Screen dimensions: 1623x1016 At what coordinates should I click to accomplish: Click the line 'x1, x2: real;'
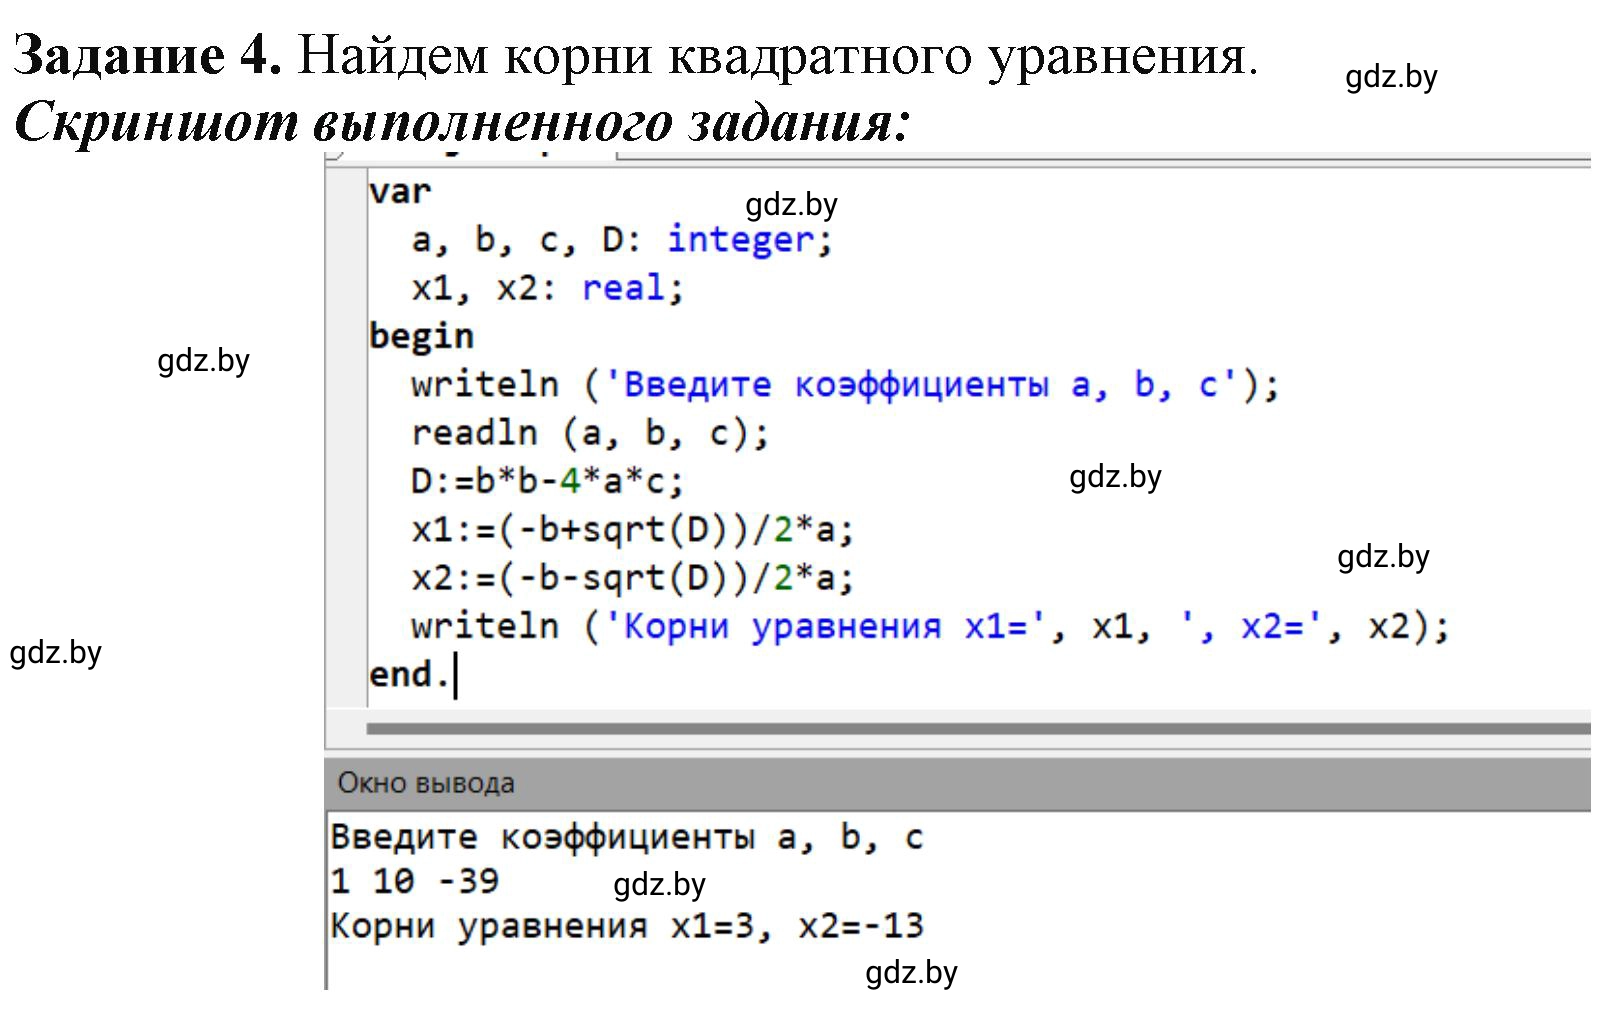pos(547,288)
